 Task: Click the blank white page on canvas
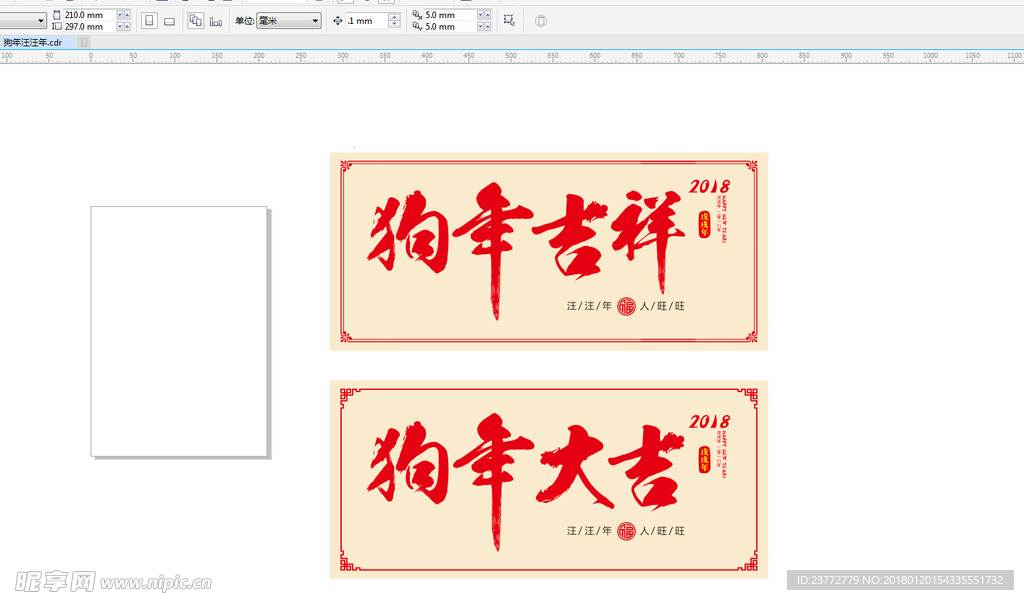[178, 330]
